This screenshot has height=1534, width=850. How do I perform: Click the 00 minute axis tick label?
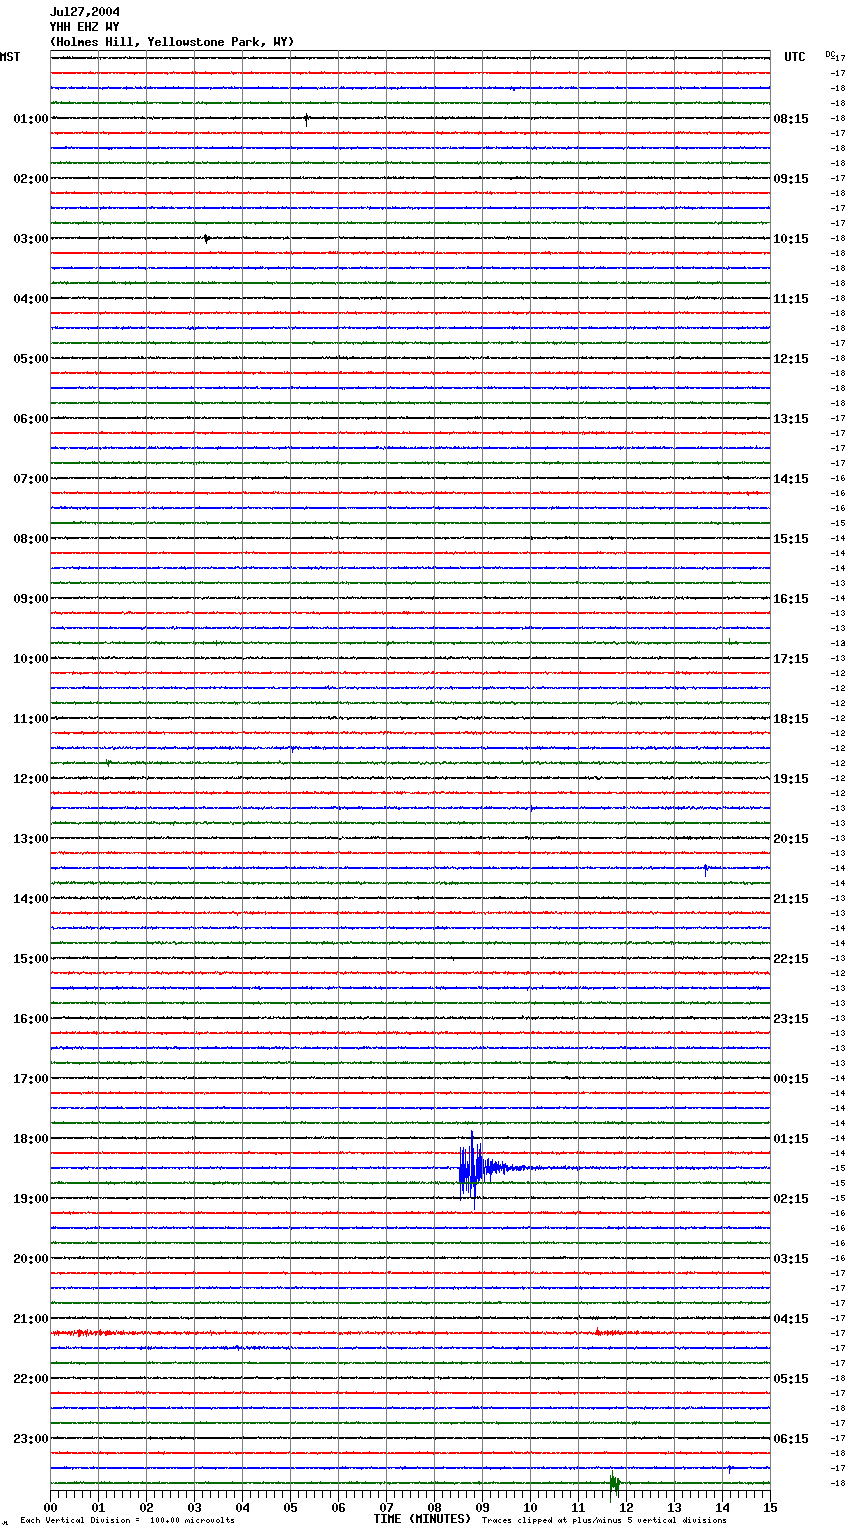pos(51,1507)
